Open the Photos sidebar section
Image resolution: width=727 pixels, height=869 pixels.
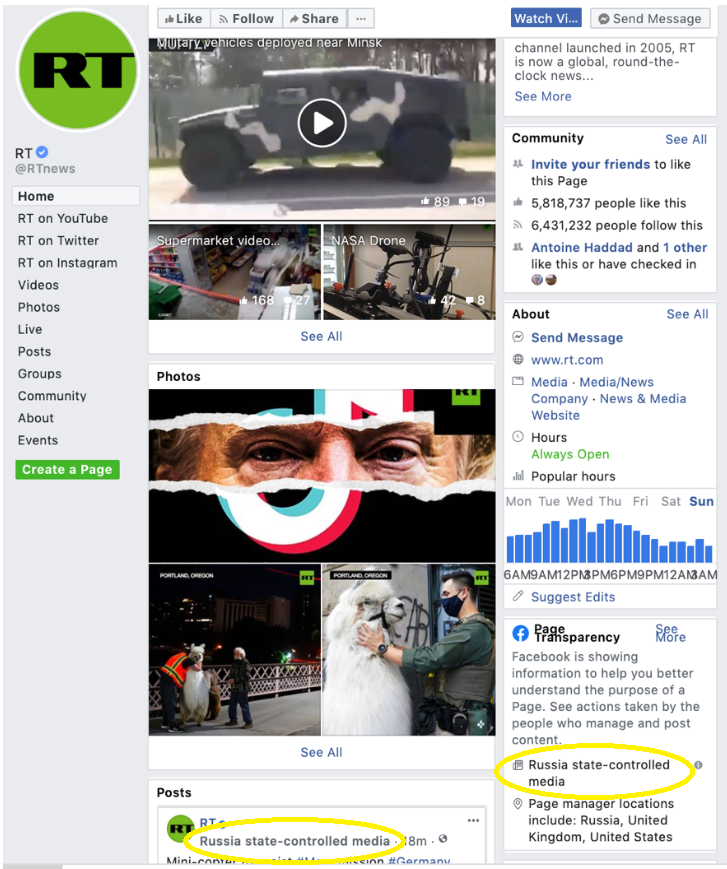tap(39, 307)
